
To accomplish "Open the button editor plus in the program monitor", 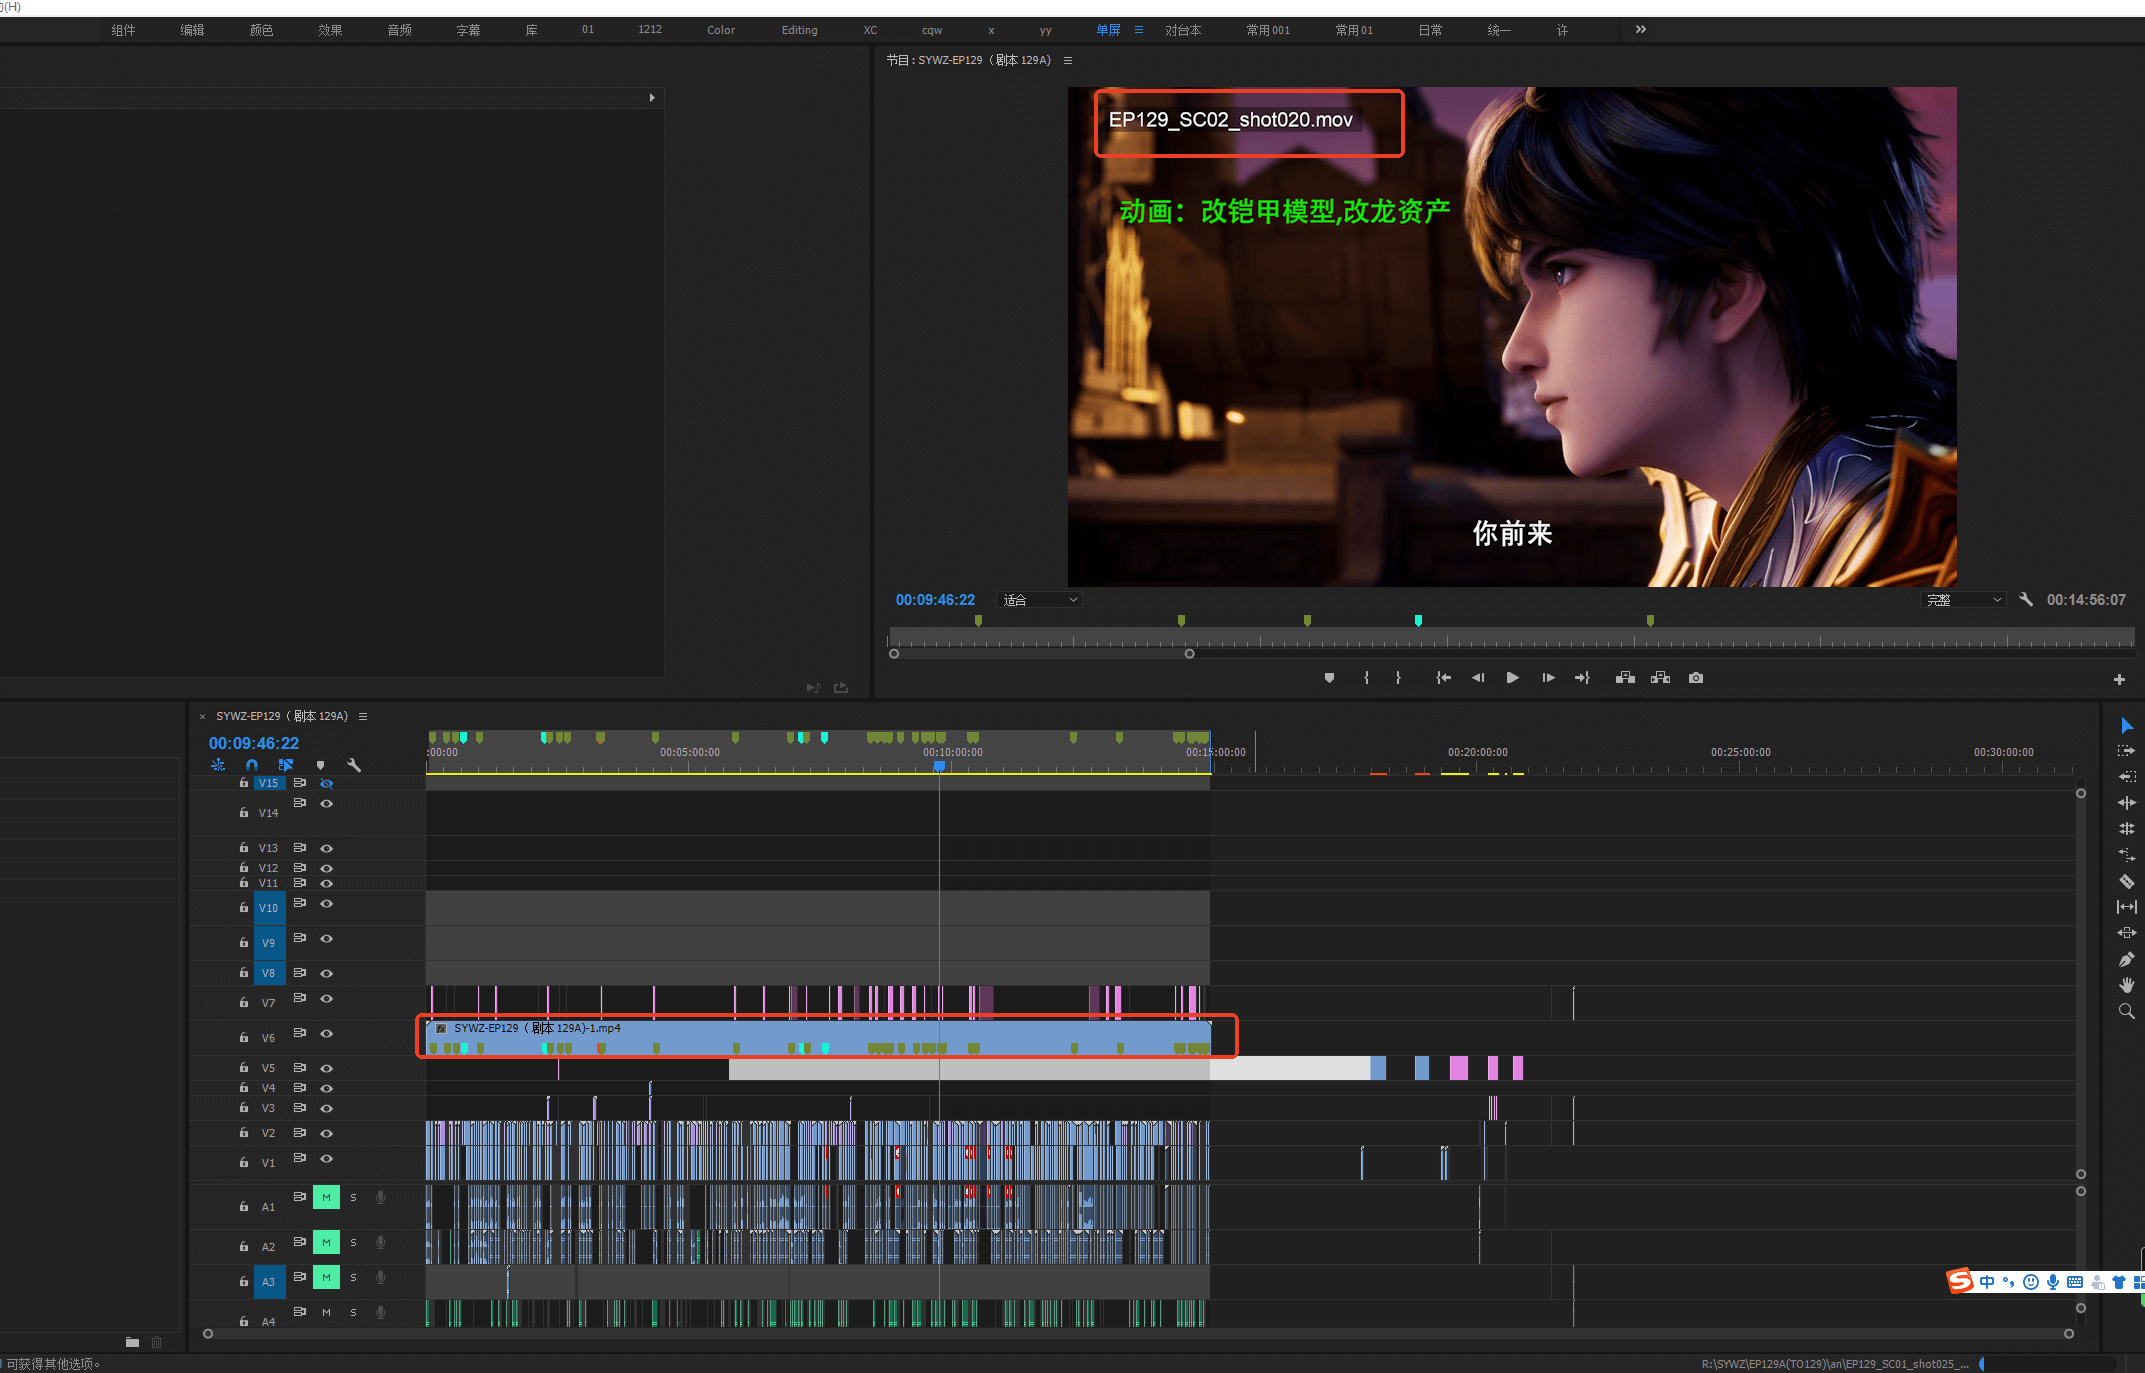I will pyautogui.click(x=2119, y=679).
